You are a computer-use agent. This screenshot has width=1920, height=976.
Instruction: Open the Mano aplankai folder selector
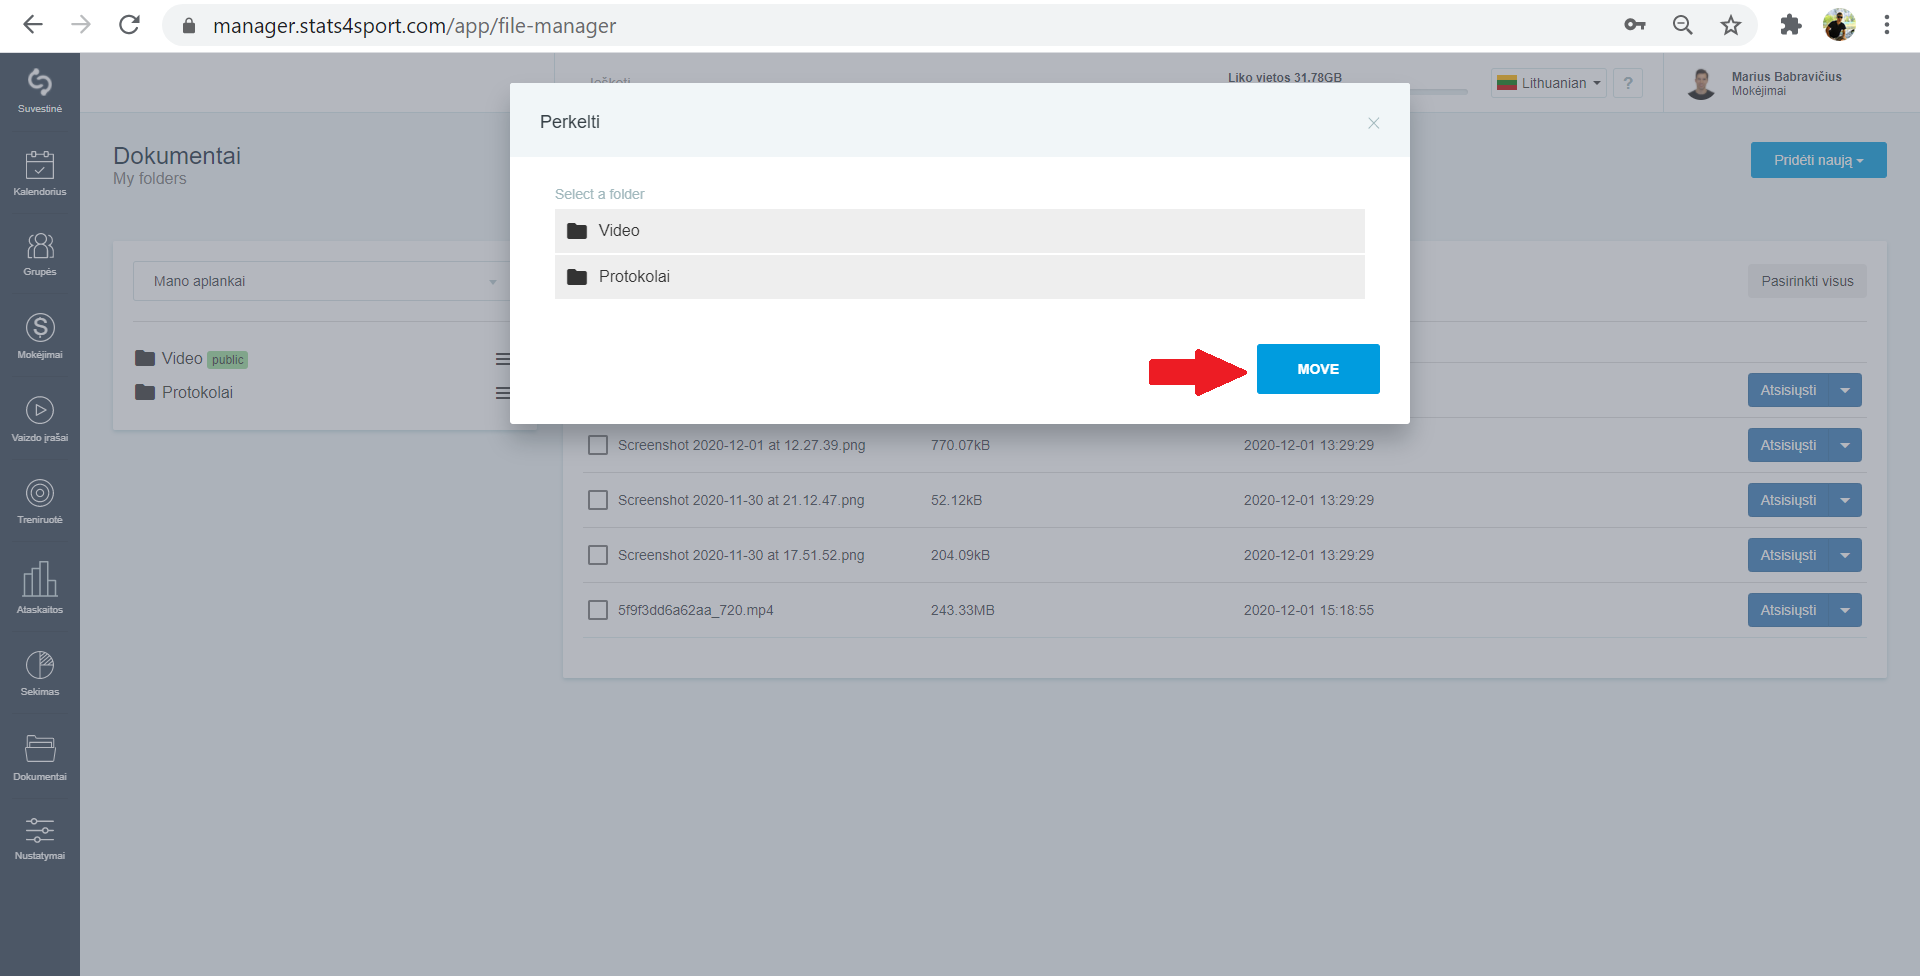point(322,281)
